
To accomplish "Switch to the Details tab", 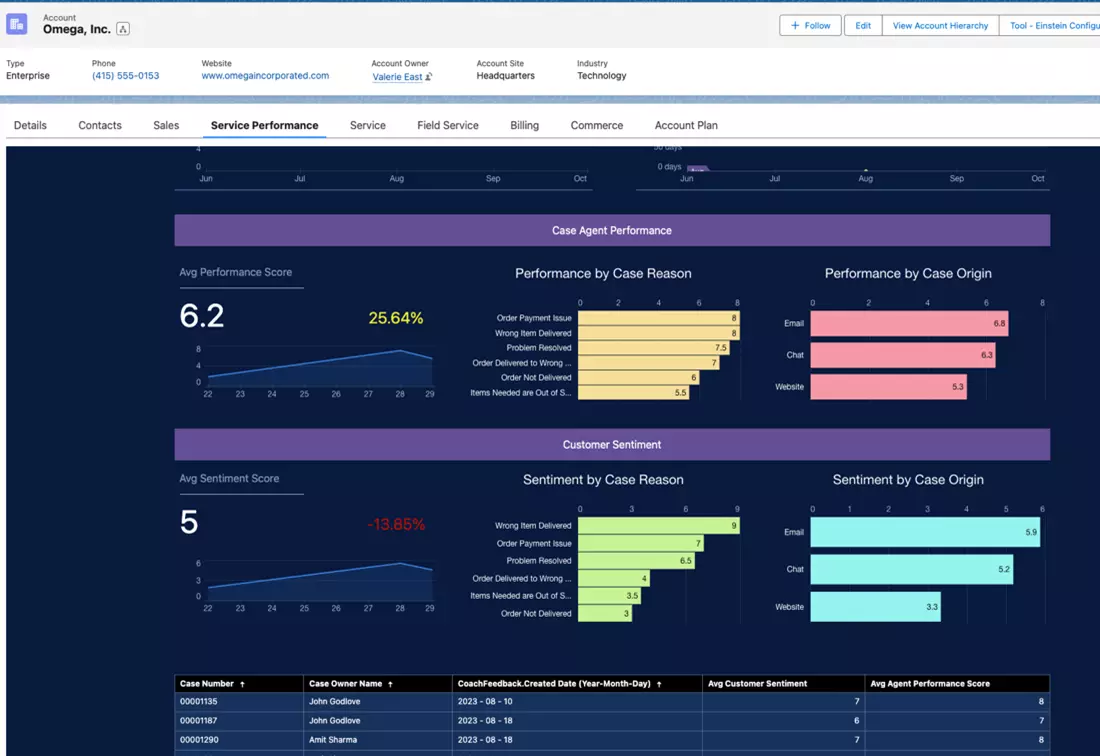I will pos(30,125).
